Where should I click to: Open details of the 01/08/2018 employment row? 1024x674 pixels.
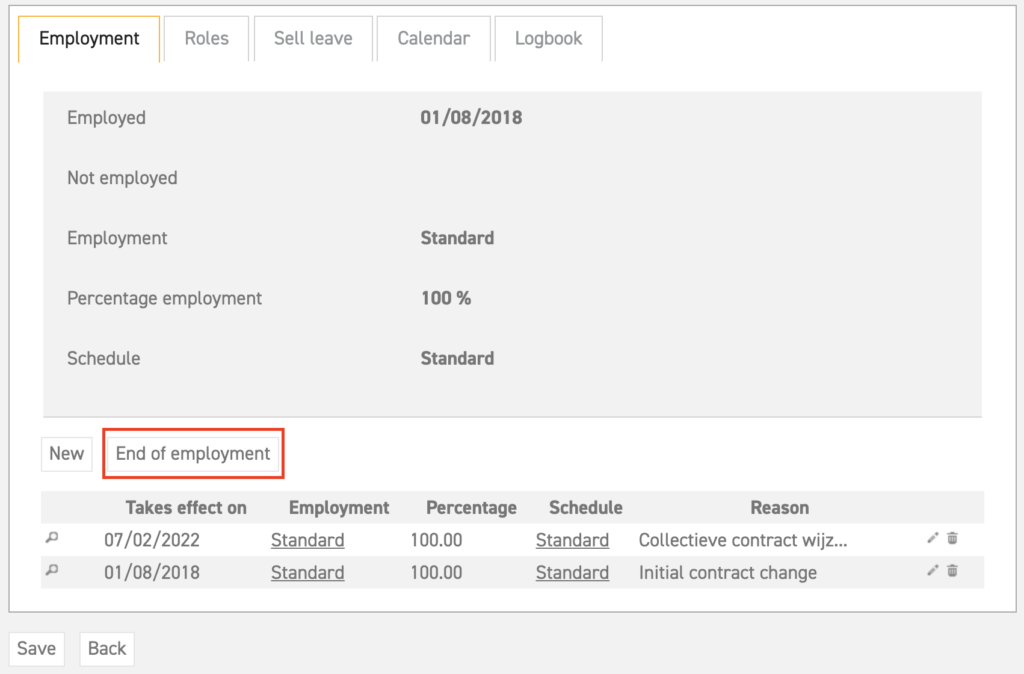(51, 572)
